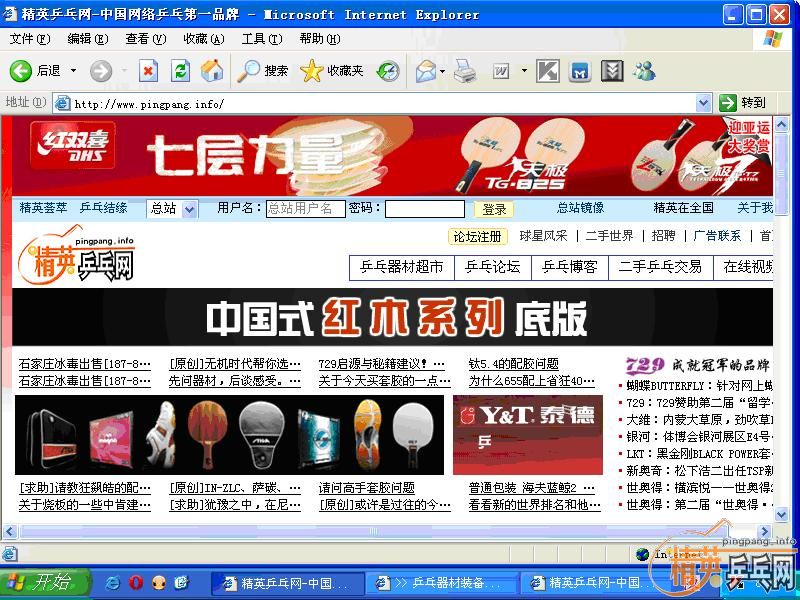Click the Edit with Word icon
This screenshot has height=600, width=800.
(502, 71)
